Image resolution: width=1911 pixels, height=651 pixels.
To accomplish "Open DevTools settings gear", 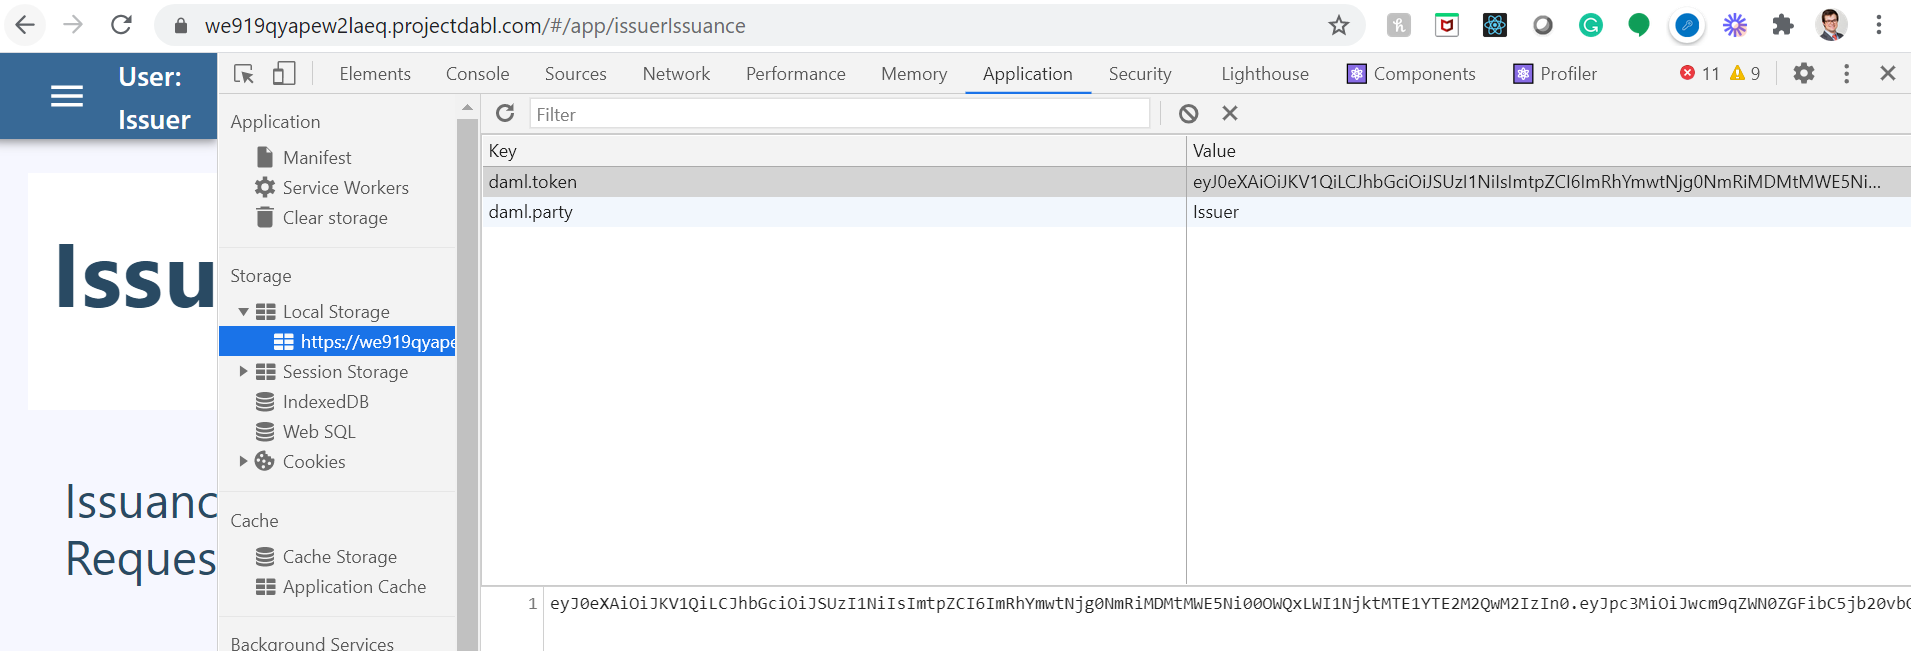I will tap(1803, 74).
